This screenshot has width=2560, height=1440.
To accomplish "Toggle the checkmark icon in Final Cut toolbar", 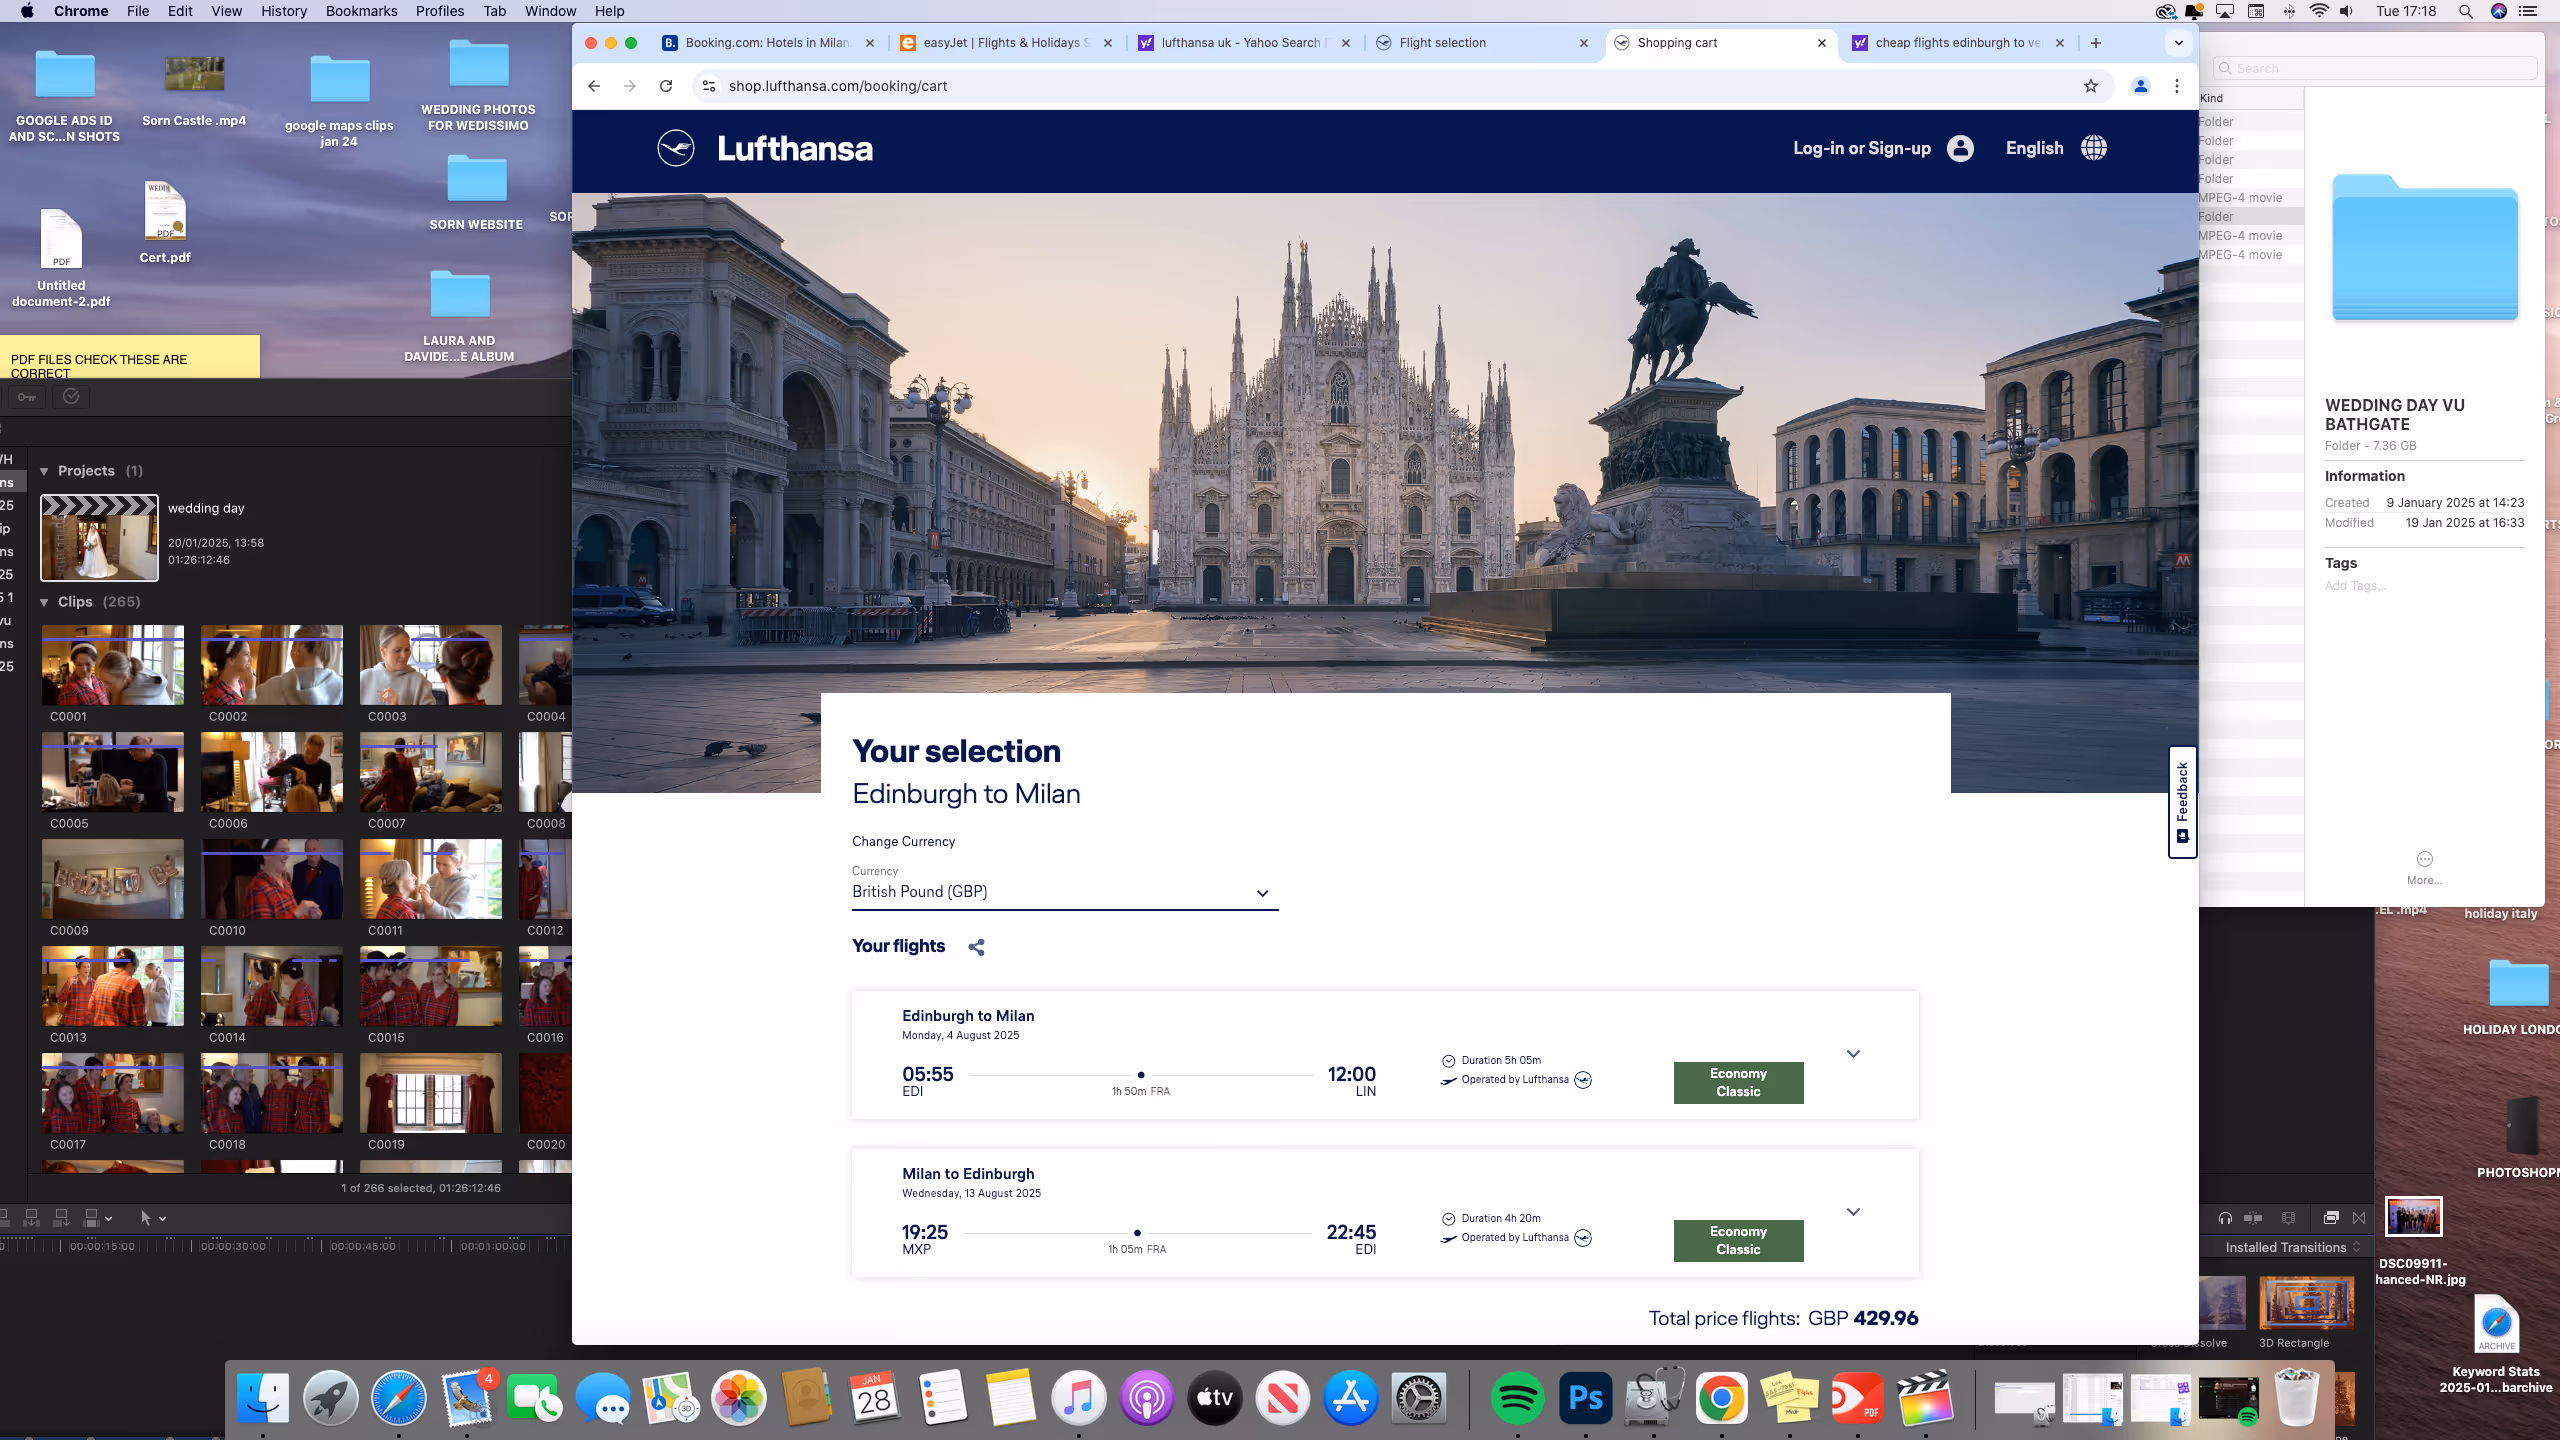I will 71,397.
